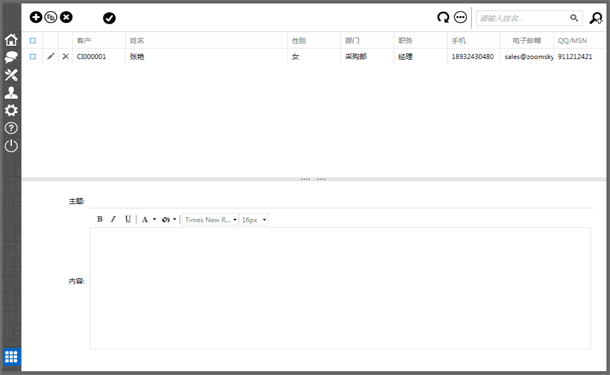Viewport: 610px width, 375px height.
Task: Click the position cell 经理
Action: (x=405, y=56)
